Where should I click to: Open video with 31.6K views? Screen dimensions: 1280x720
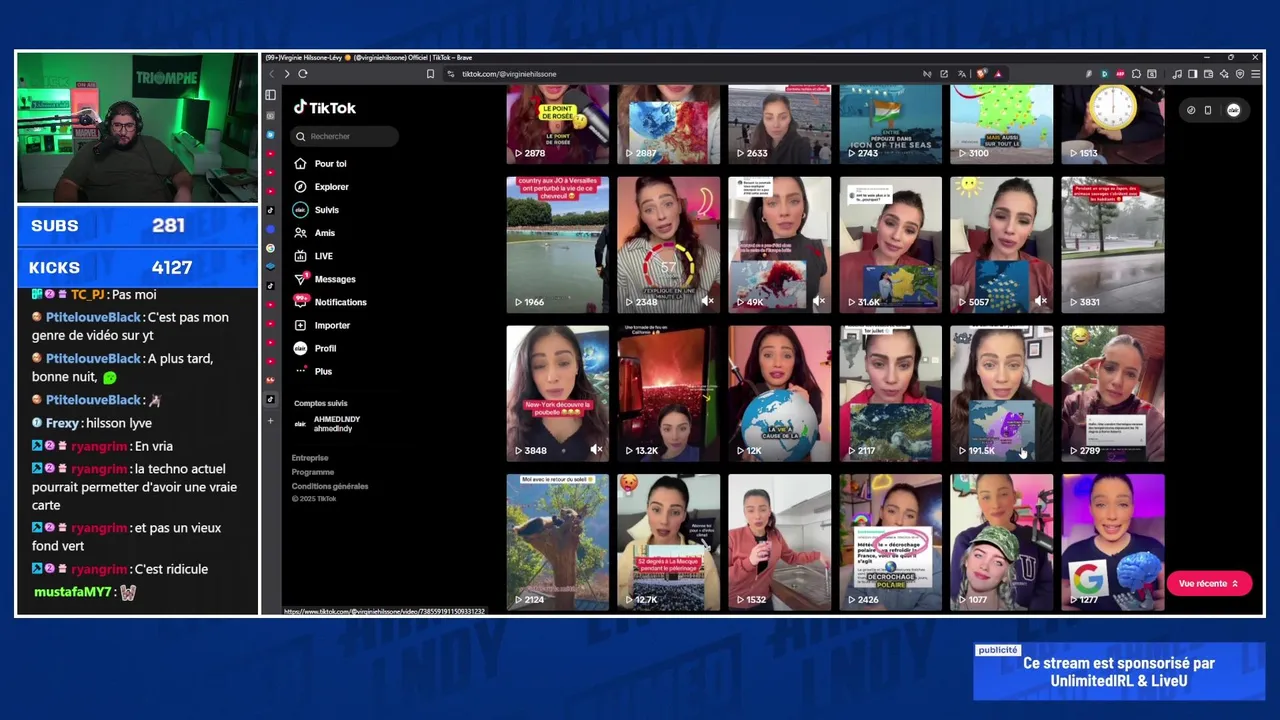click(x=890, y=245)
